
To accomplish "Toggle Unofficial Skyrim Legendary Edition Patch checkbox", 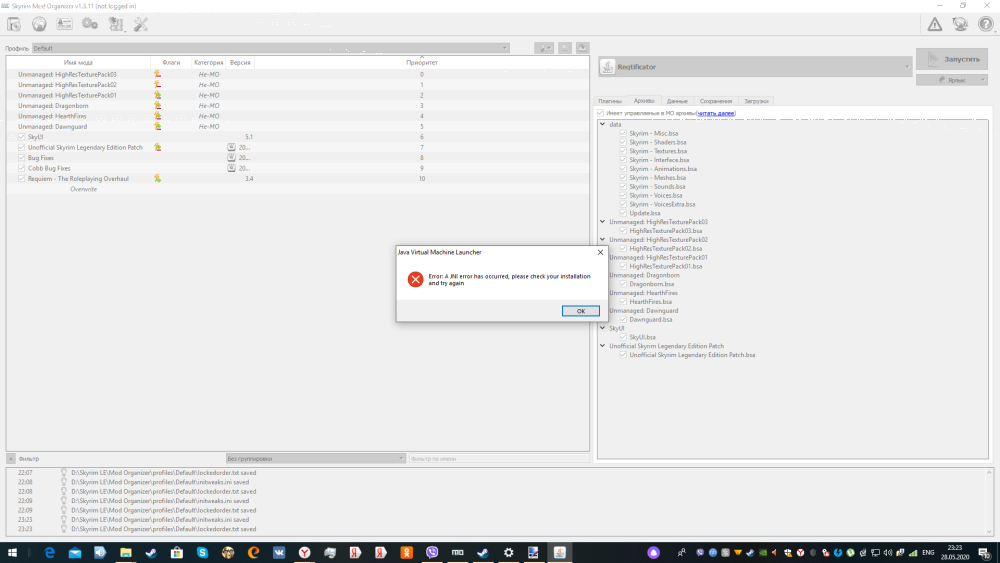I will click(x=22, y=147).
